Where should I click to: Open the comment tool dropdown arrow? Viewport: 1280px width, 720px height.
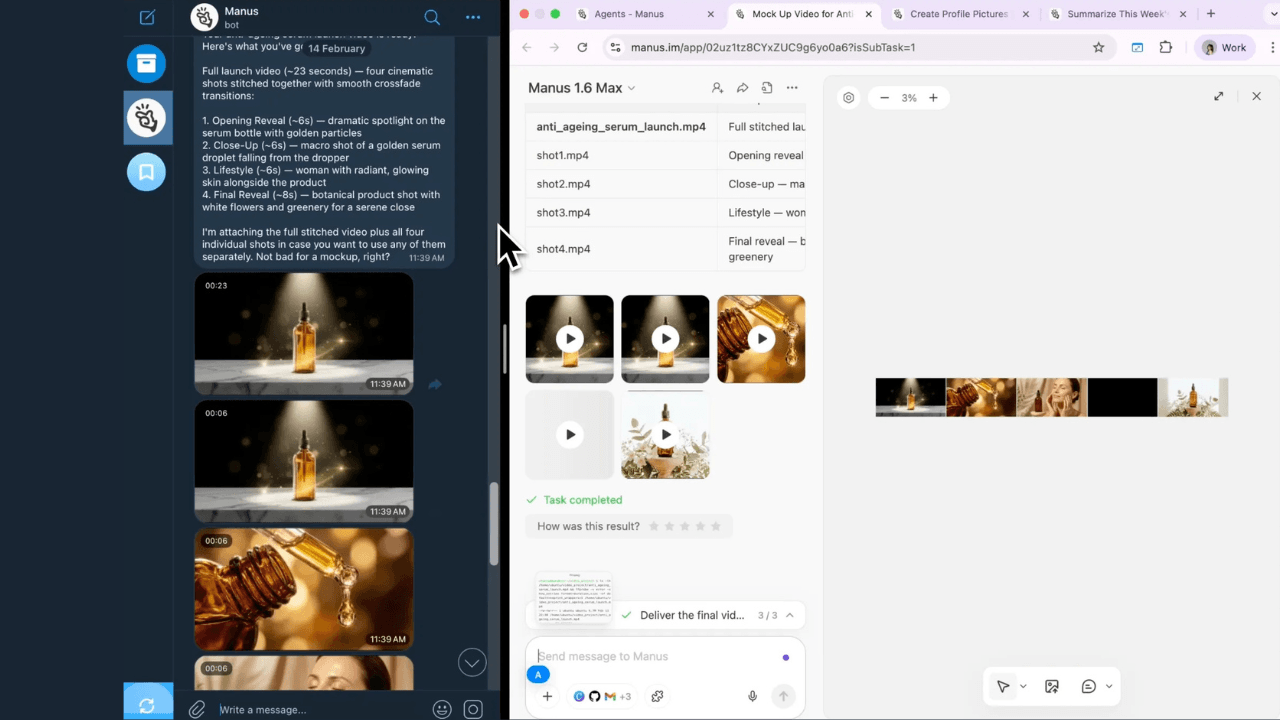(1108, 686)
